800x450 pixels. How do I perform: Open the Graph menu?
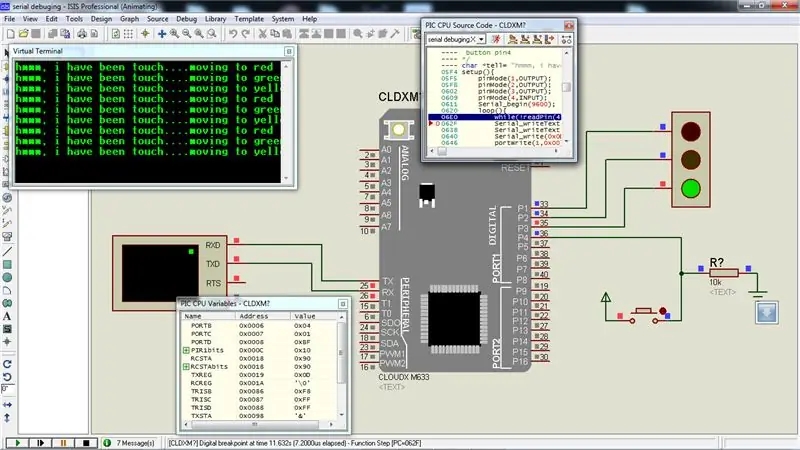(x=129, y=19)
